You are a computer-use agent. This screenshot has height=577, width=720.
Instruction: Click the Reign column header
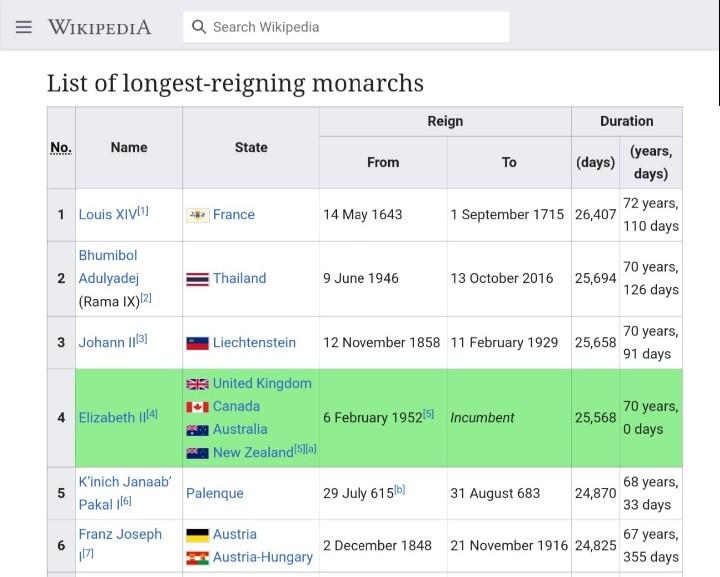click(445, 121)
